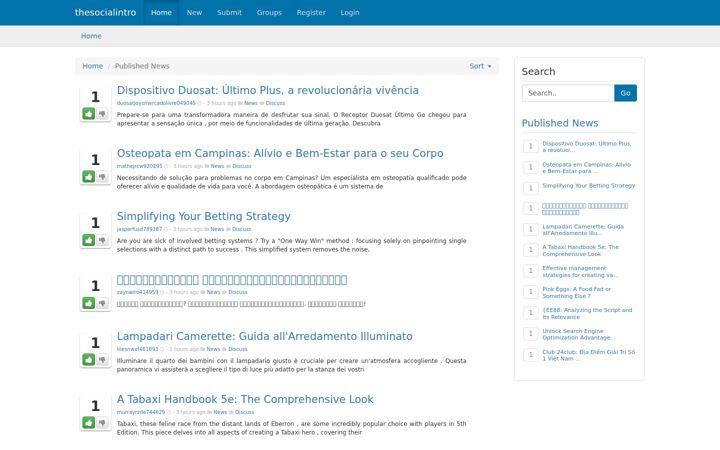Upvote Lampadari Camerette post
The image size is (720, 450).
[89, 360]
